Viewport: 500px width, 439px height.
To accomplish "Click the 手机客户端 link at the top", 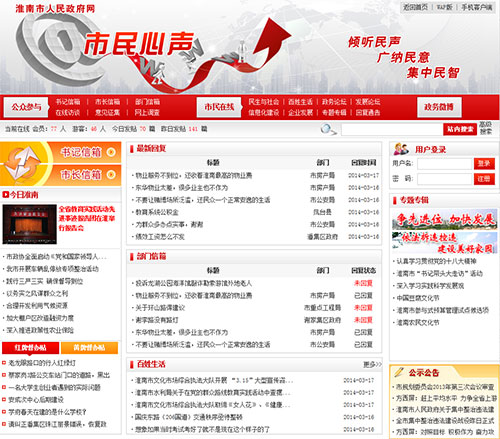I will (x=477, y=7).
